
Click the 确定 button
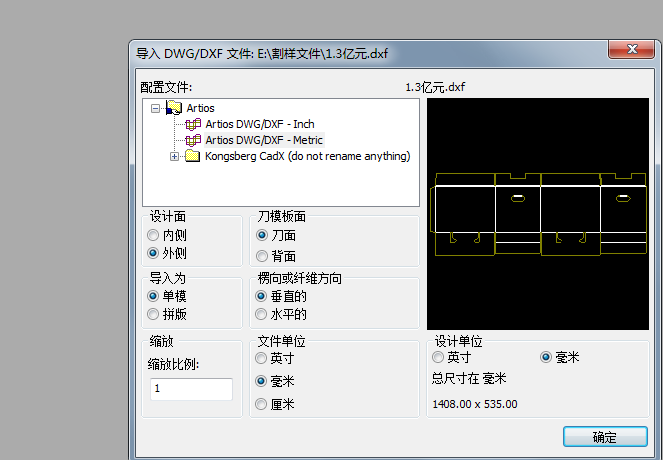click(x=604, y=437)
